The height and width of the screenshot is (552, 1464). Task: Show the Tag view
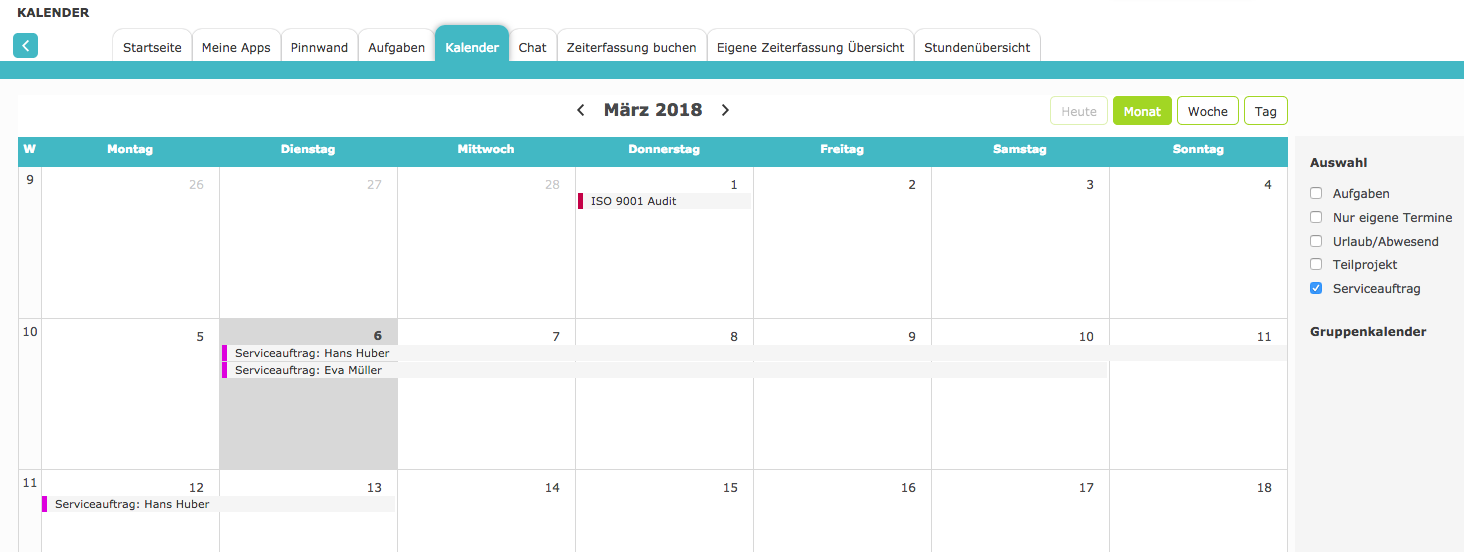point(1266,111)
